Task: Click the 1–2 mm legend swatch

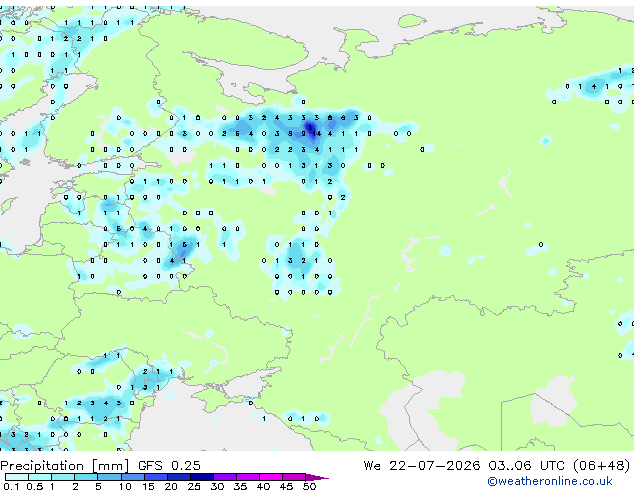Action: click(x=63, y=477)
